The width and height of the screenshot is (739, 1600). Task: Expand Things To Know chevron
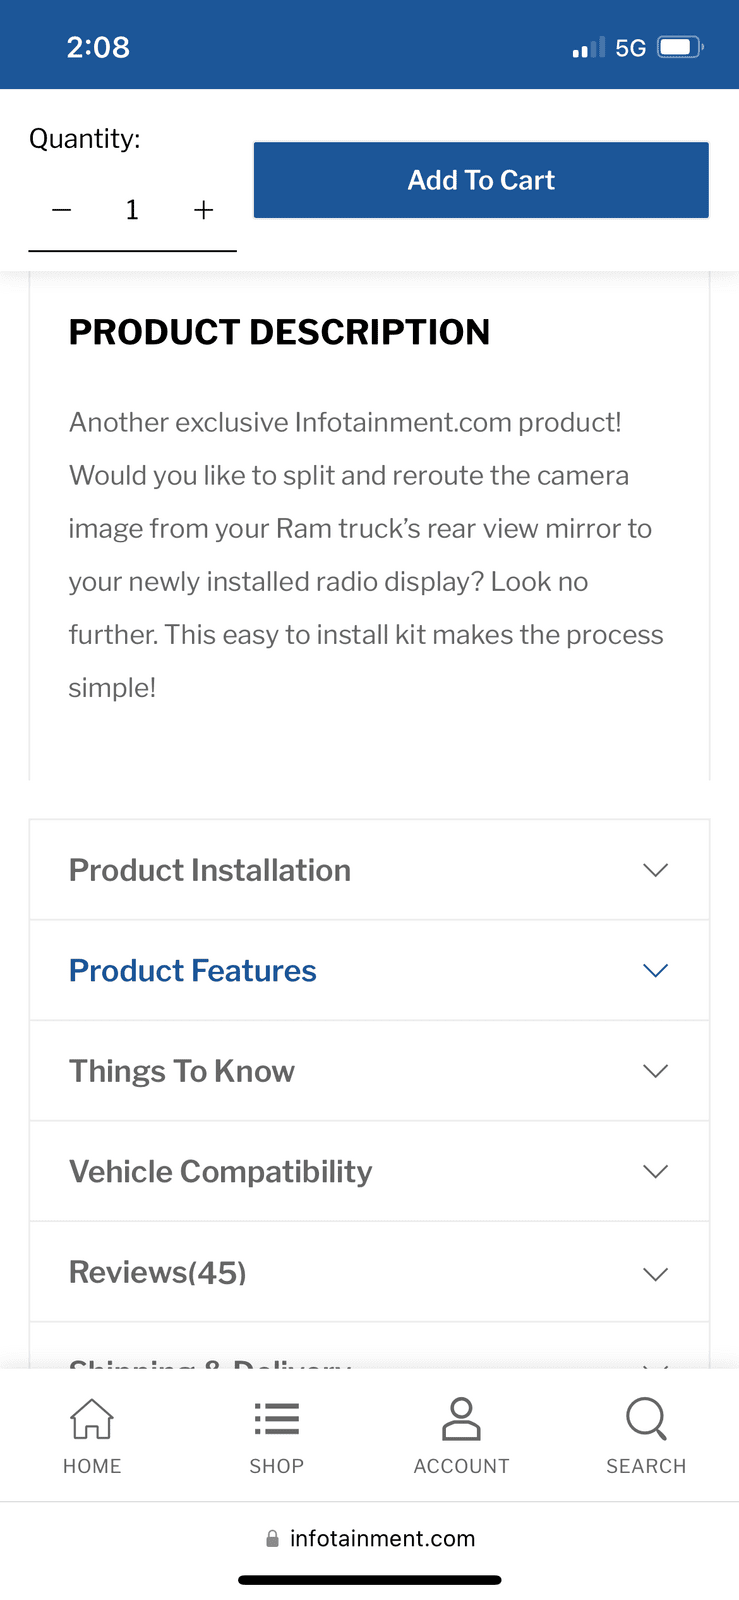pos(655,1071)
